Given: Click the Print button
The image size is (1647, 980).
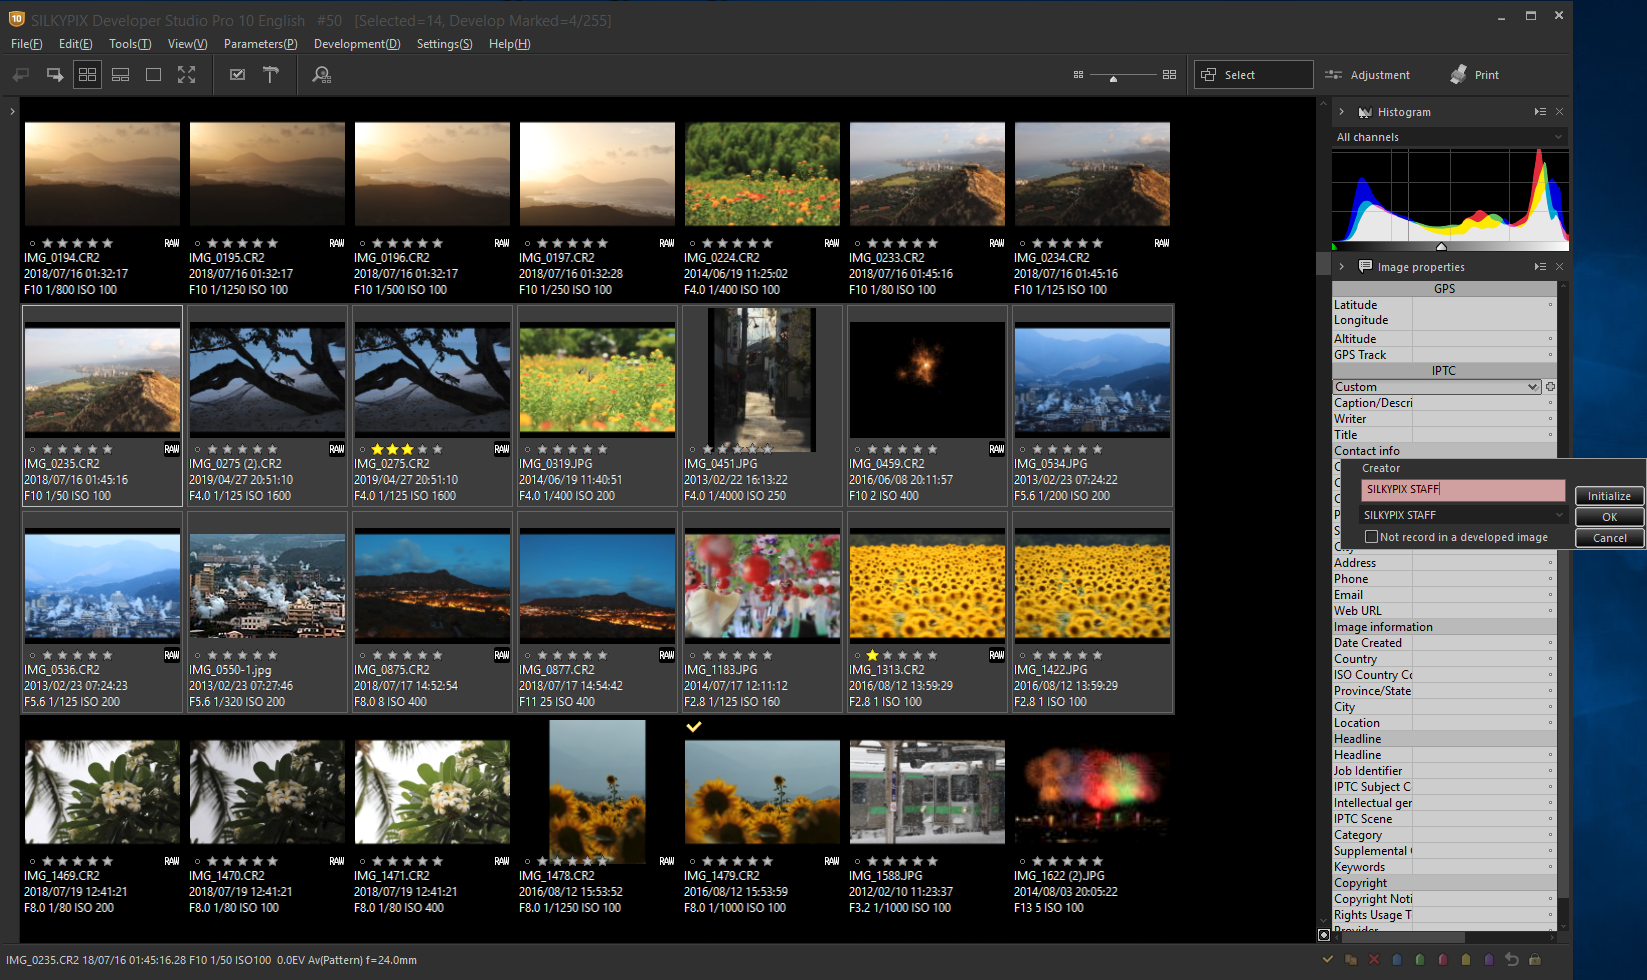Looking at the screenshot, I should 1474,75.
